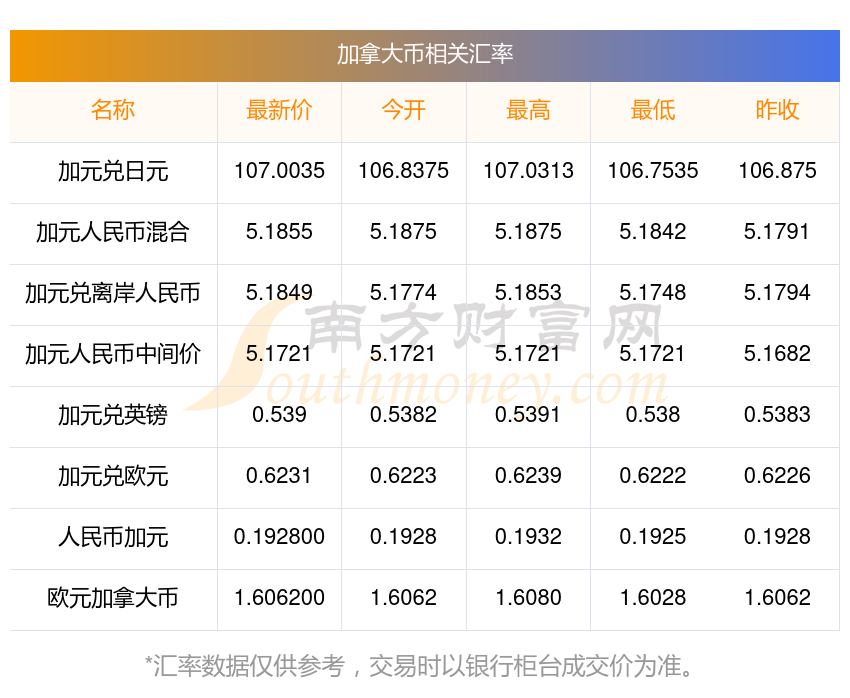Click the low value 0.6222
The image size is (850, 698).
click(653, 476)
